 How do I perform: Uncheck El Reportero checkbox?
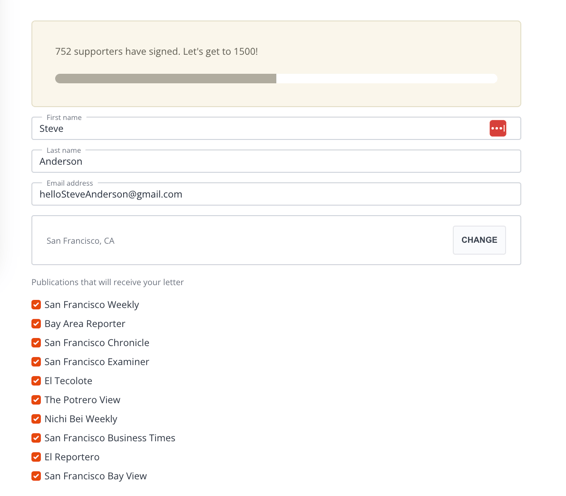point(36,457)
